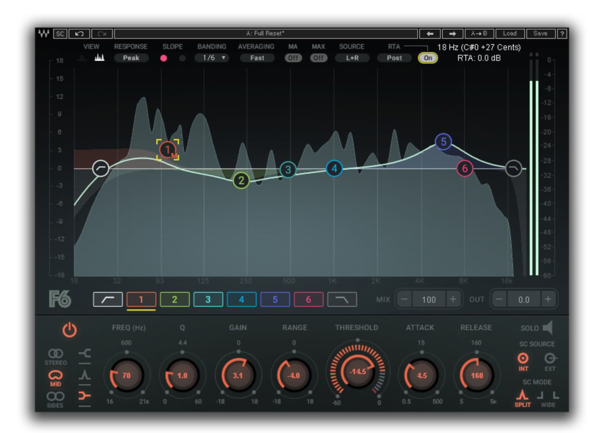Toggle the MAX Off switch
Viewport: 600px width, 433px height.
(x=318, y=58)
